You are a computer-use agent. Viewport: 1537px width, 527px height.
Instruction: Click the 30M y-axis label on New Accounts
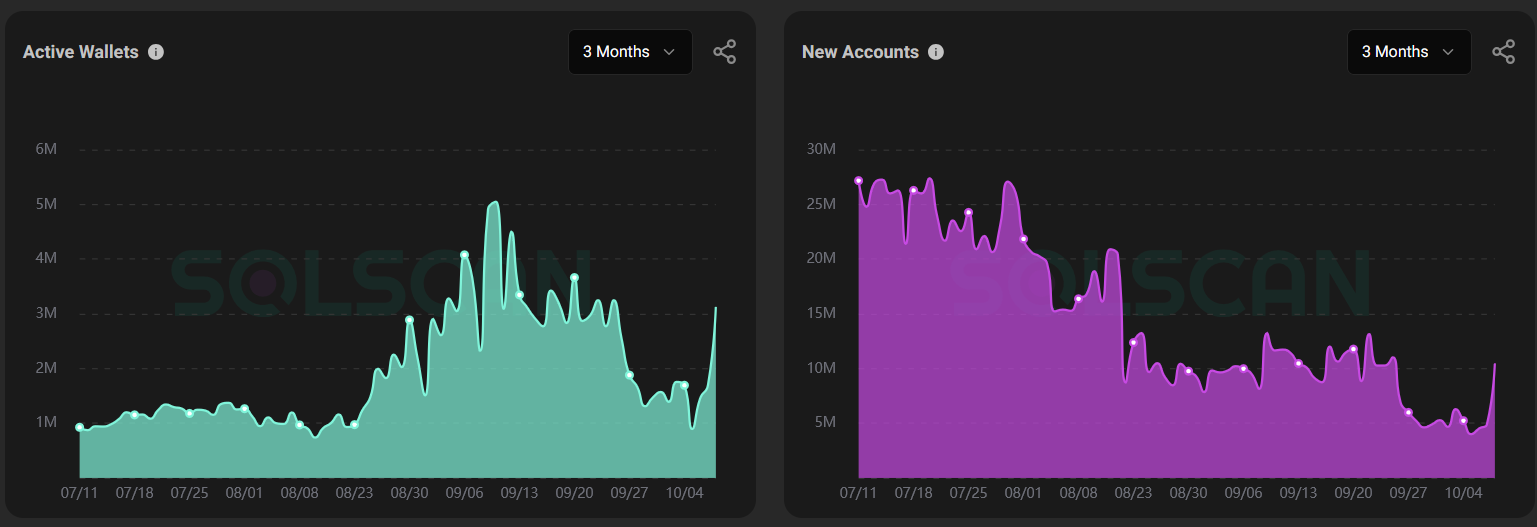(x=821, y=149)
